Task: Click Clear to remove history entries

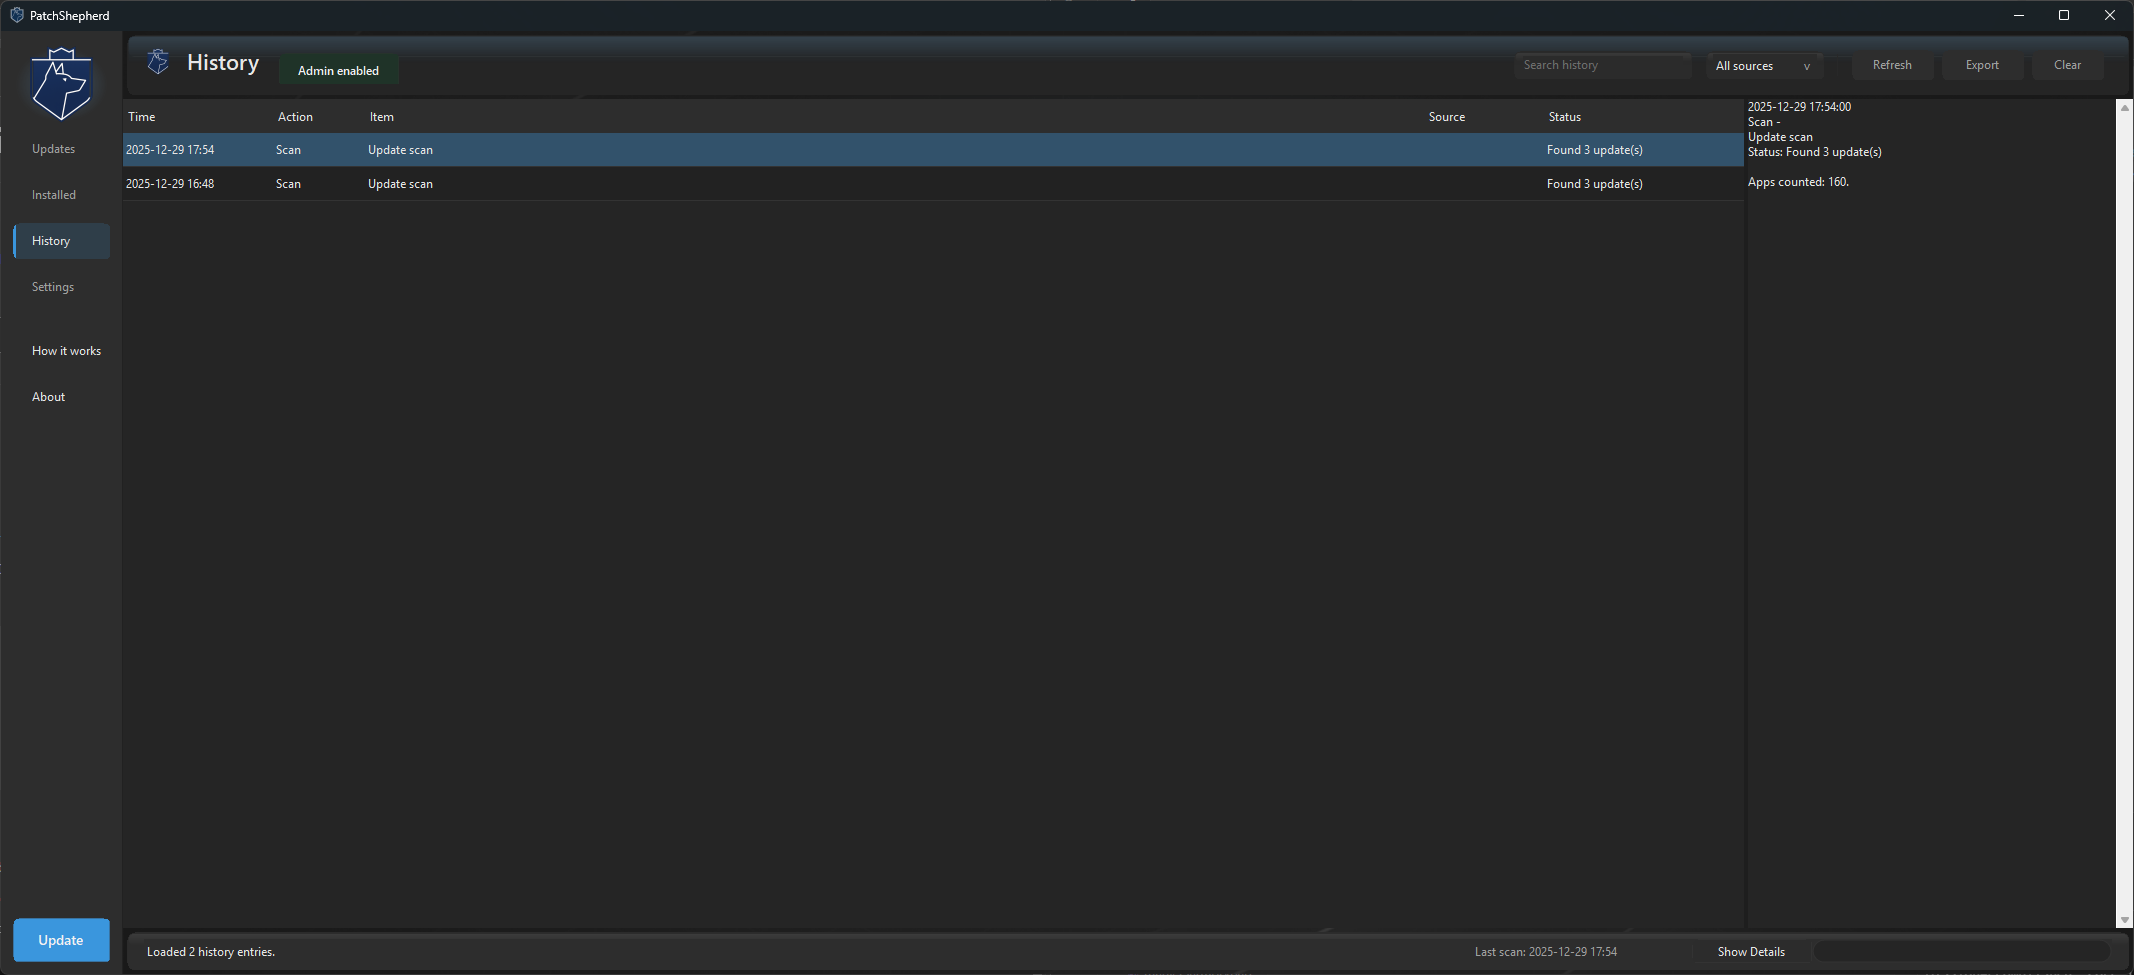Action: [2067, 64]
